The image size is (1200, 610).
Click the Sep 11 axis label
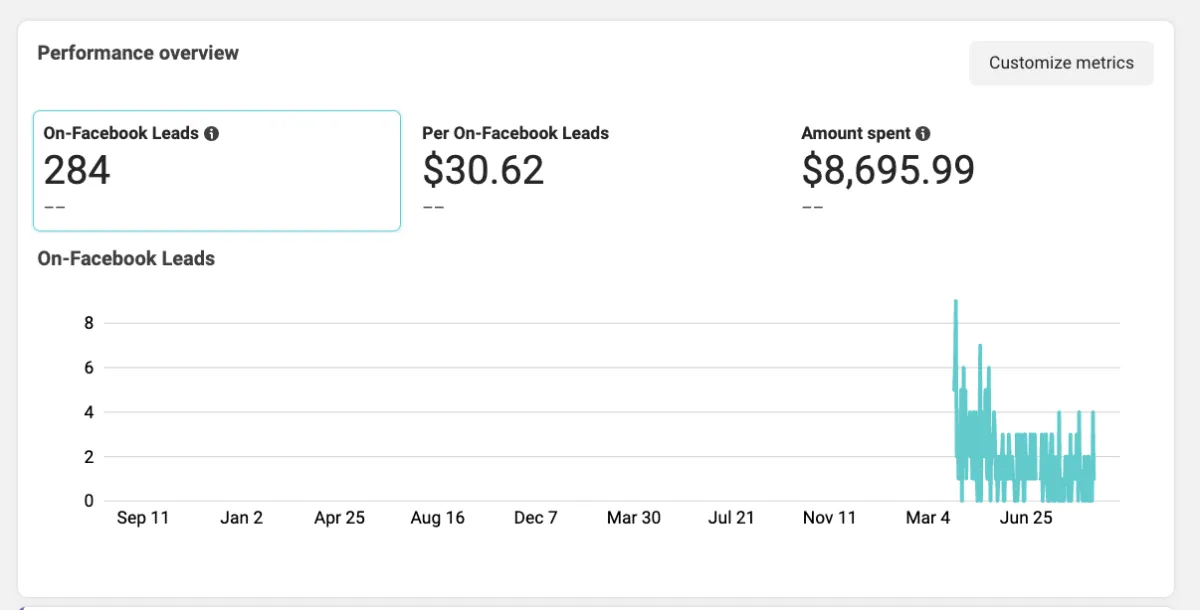pos(143,518)
